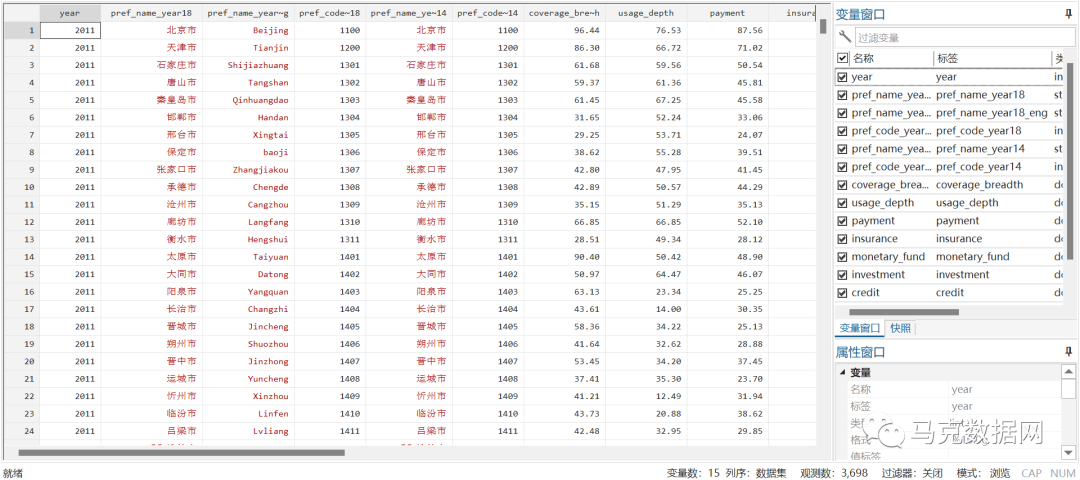Select the 87.56 payment cell
This screenshot has width=1080, height=480.
pos(727,30)
